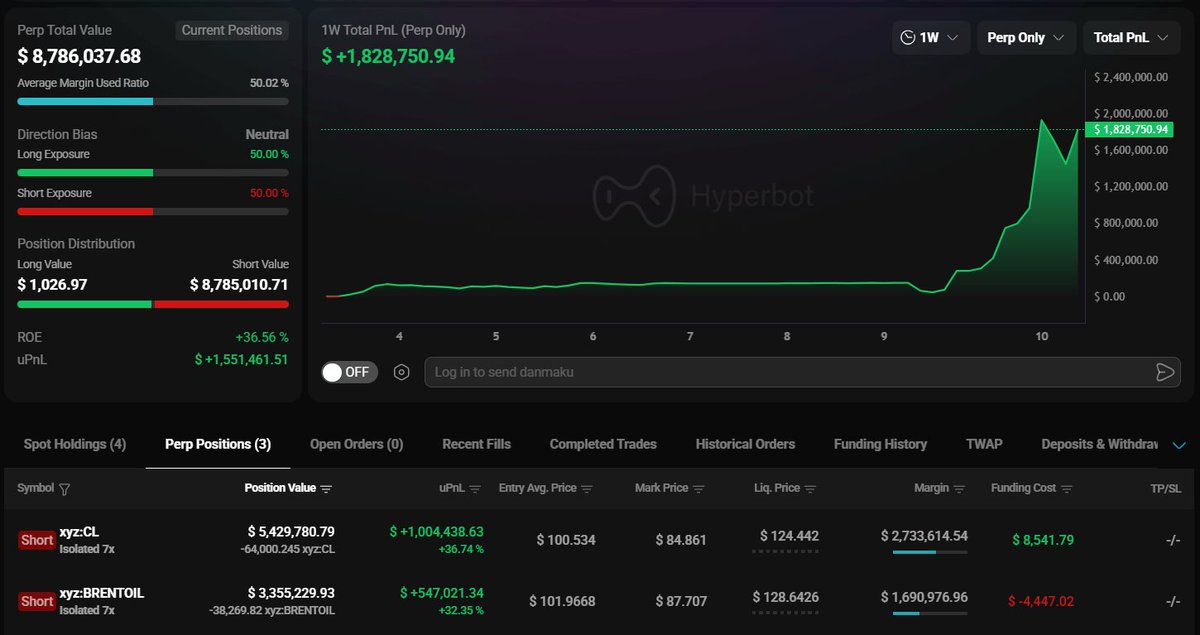
Task: Click position value $5,429,780.79
Action: pyautogui.click(x=291, y=531)
